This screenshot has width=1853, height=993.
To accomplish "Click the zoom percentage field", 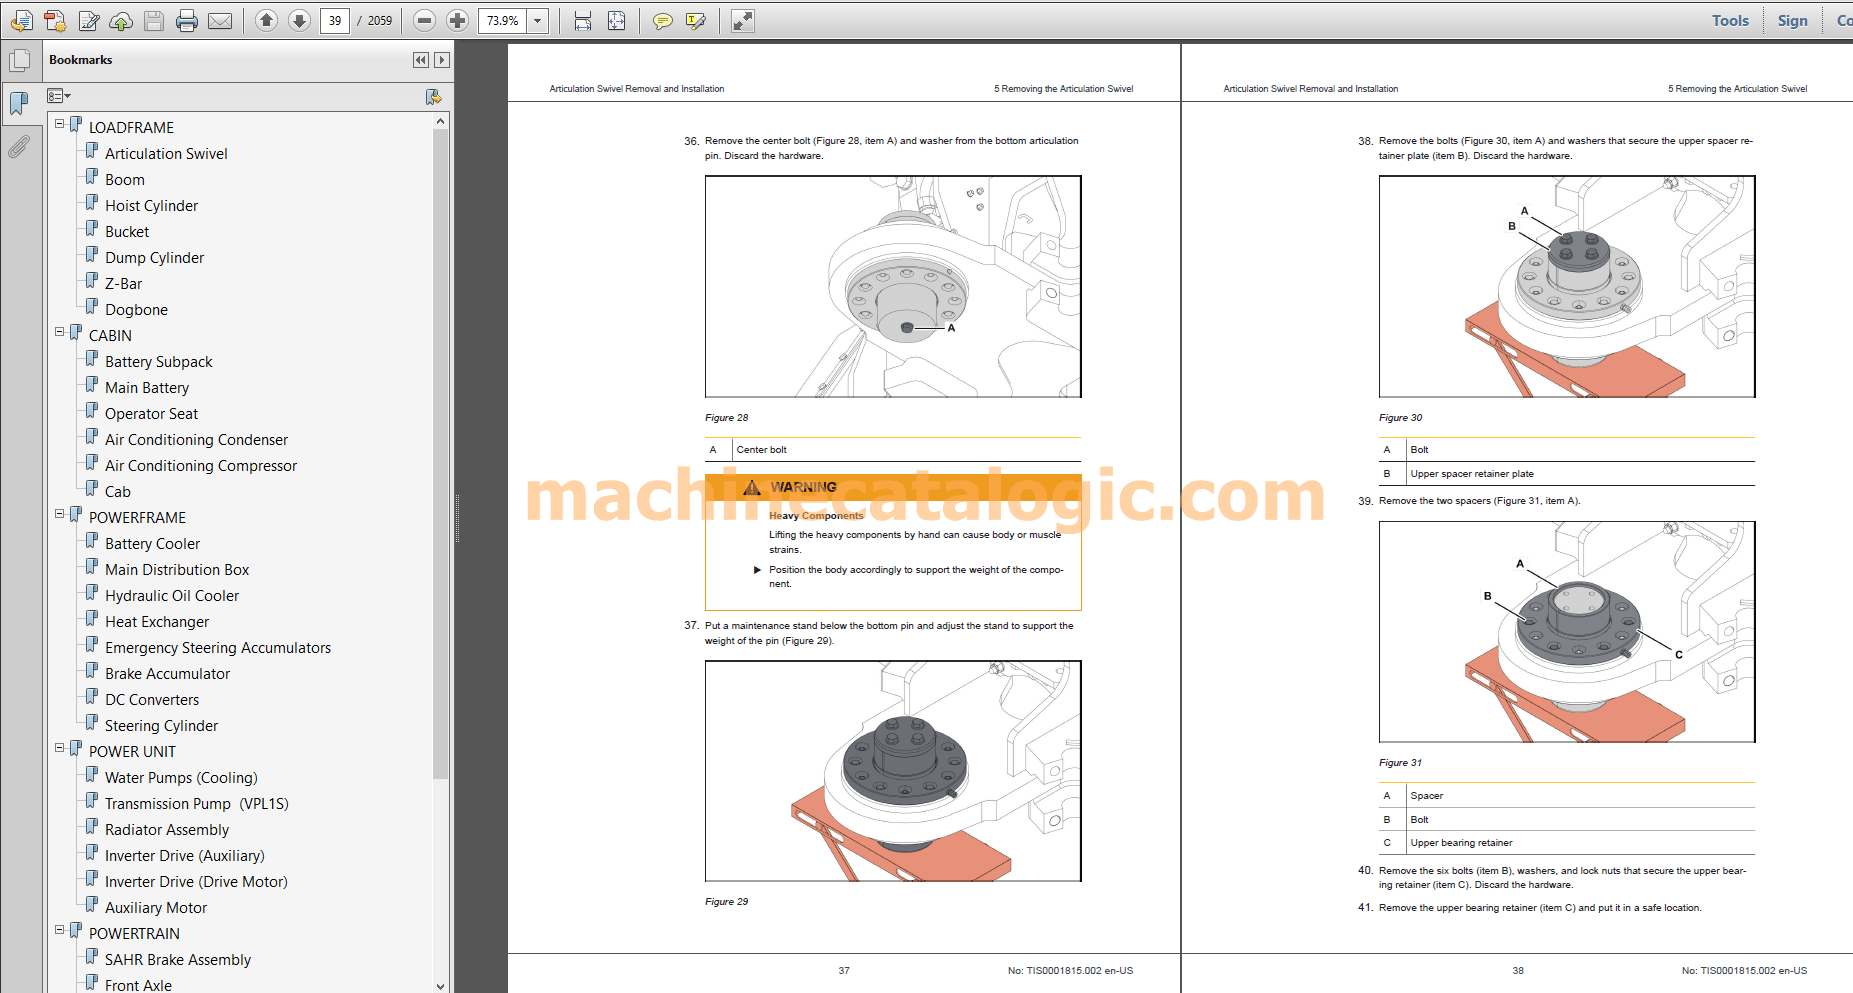I will [503, 20].
